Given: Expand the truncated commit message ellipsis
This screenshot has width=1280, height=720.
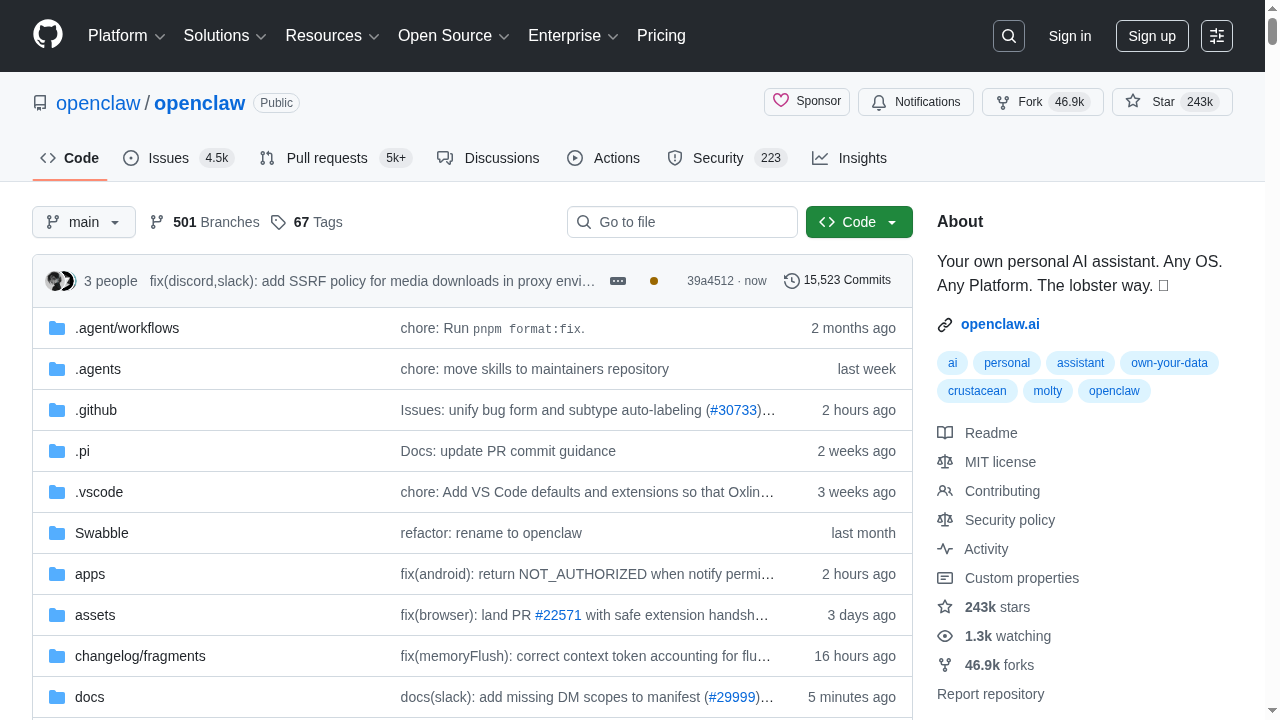Looking at the screenshot, I should click(x=617, y=281).
